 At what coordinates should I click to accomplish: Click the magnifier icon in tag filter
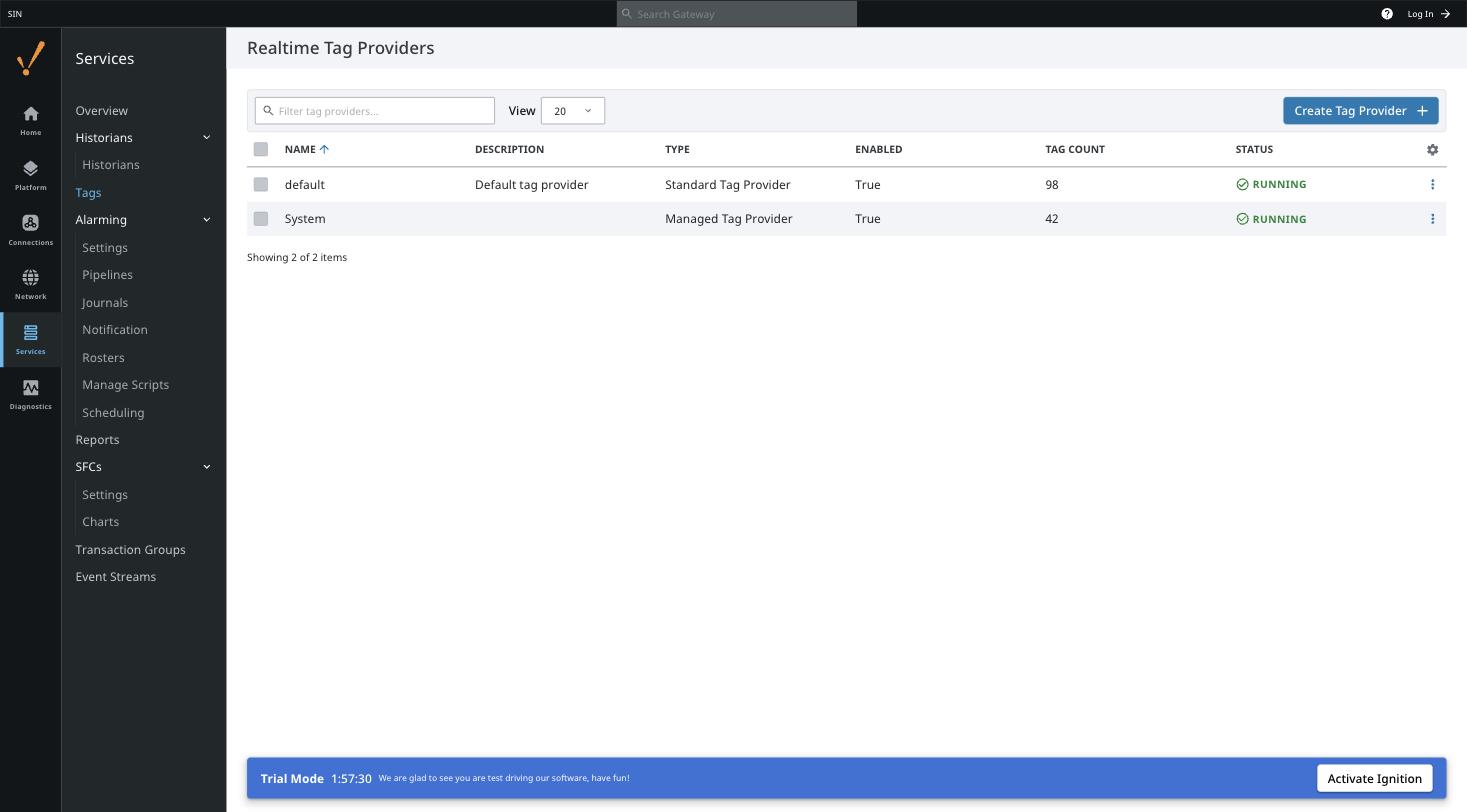pyautogui.click(x=268, y=111)
